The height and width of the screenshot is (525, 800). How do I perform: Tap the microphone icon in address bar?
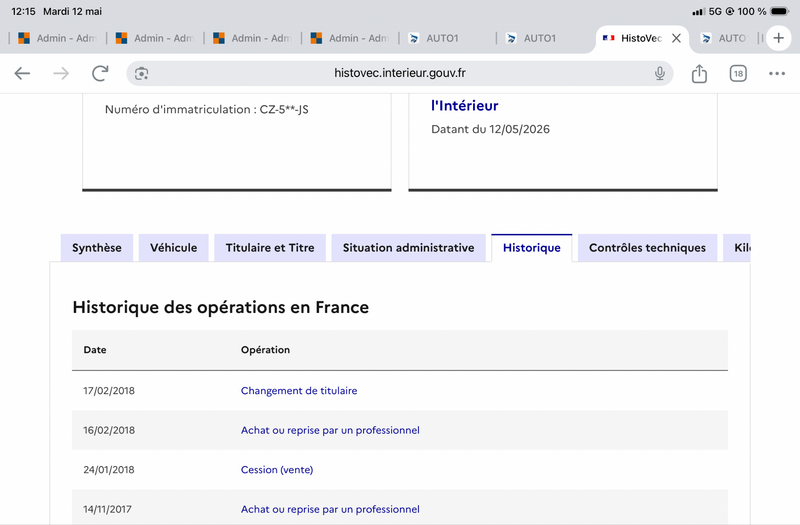point(660,73)
